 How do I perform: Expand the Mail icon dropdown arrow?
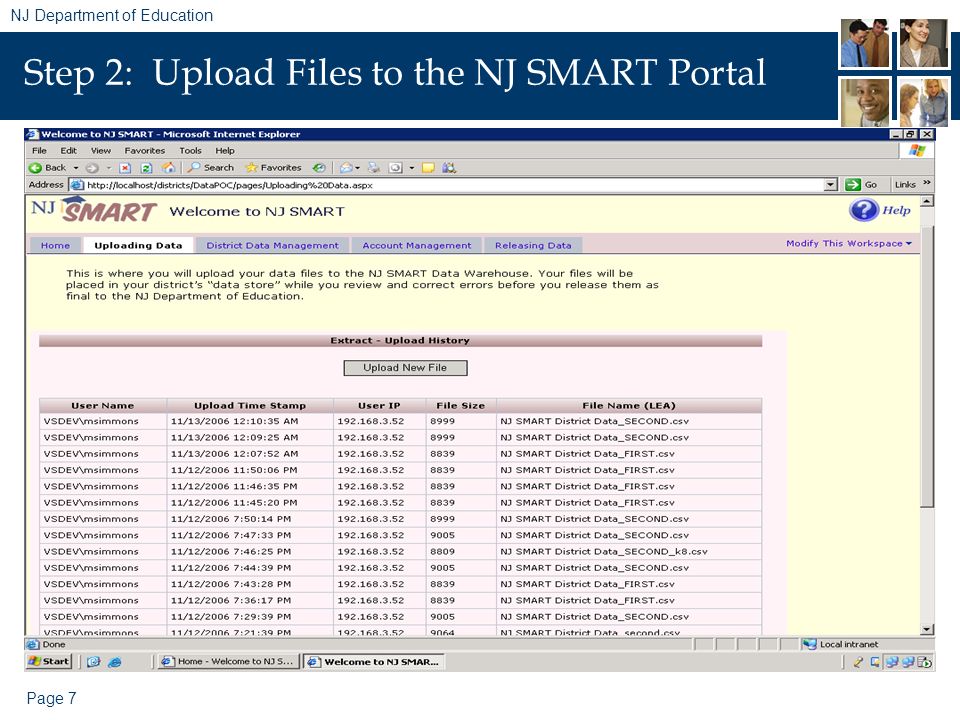tap(358, 168)
